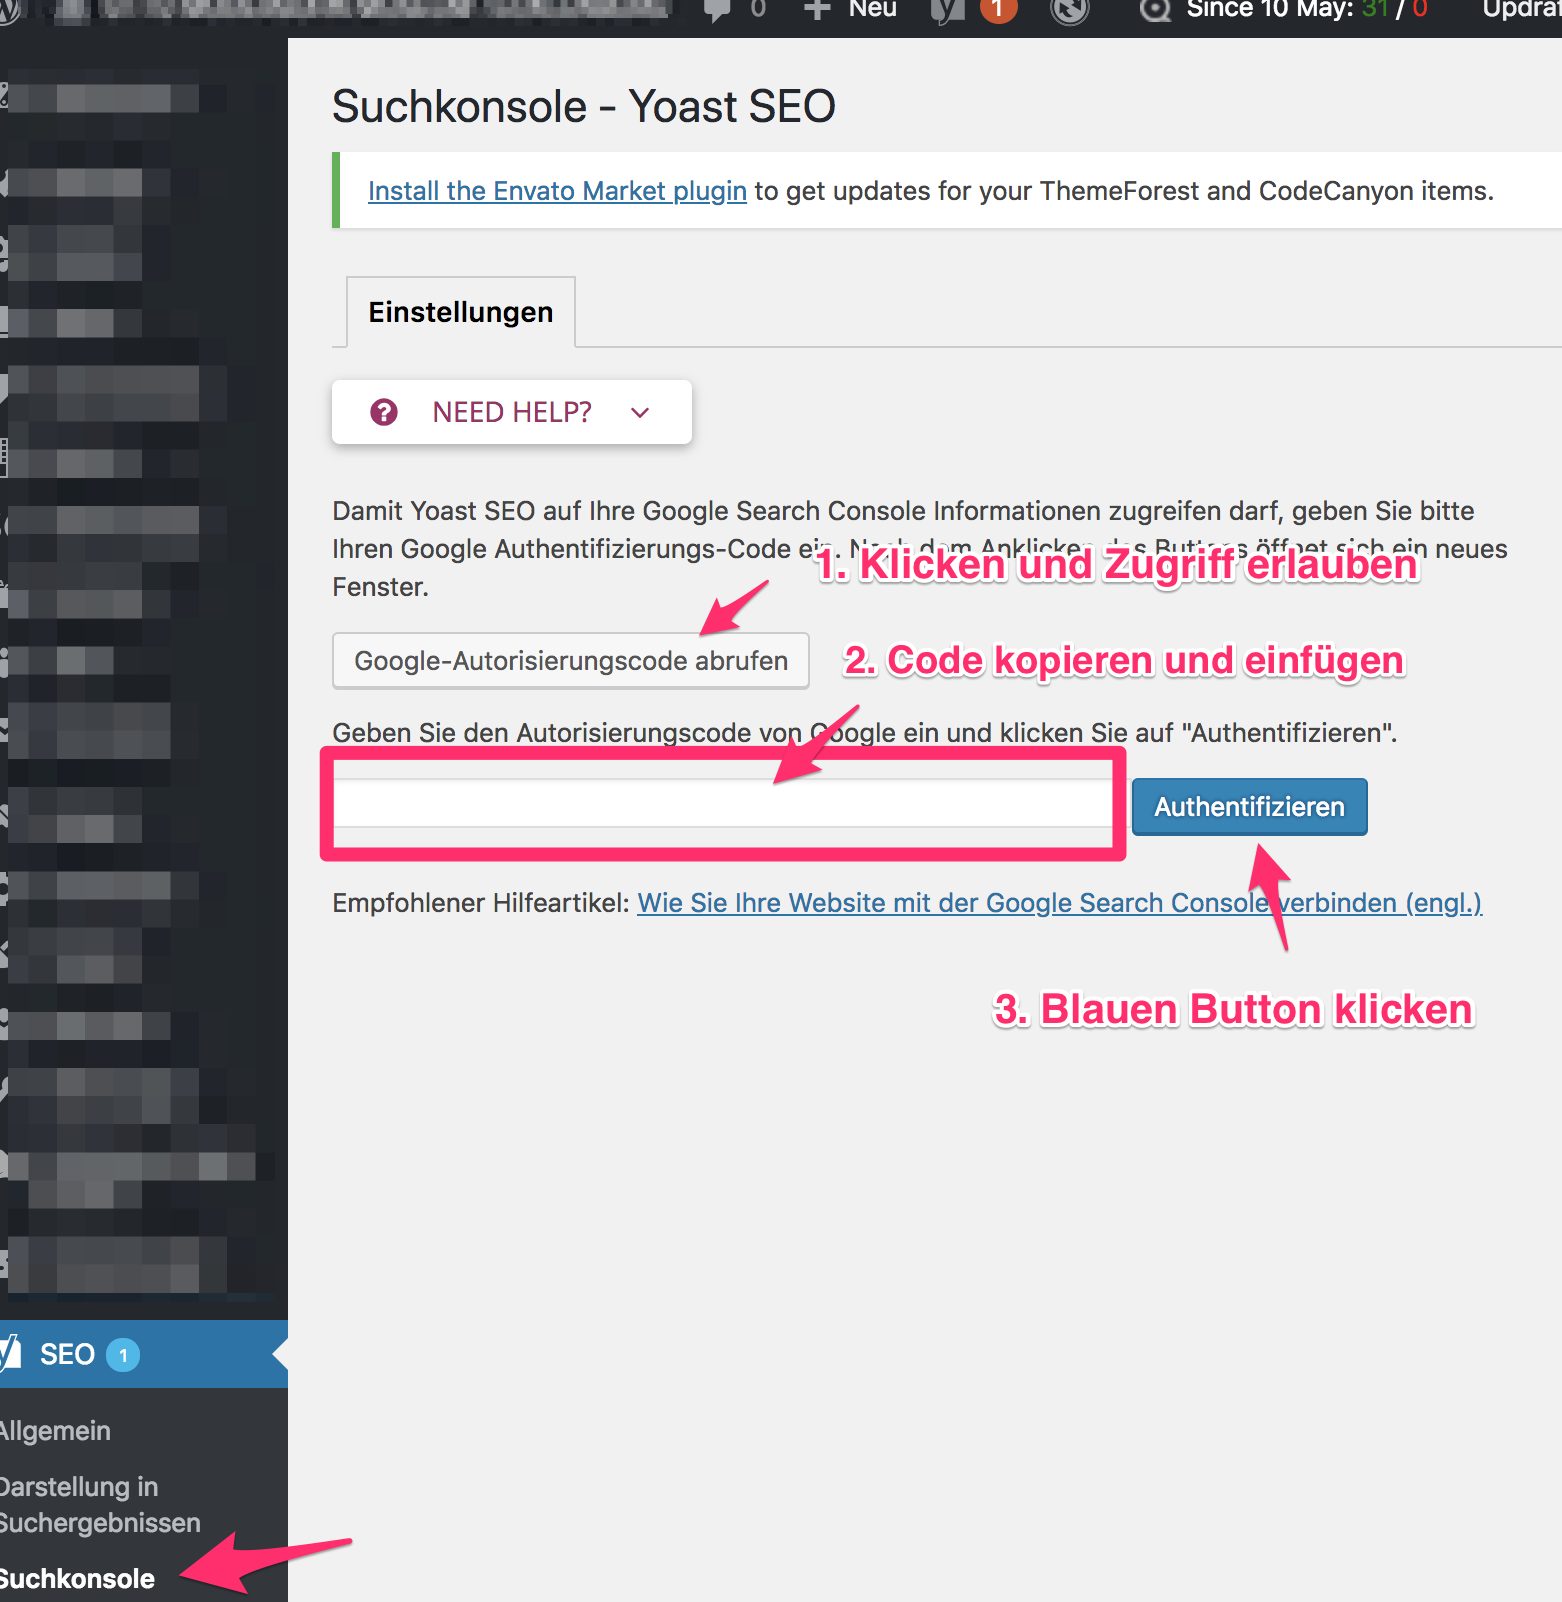The width and height of the screenshot is (1562, 1602).
Task: Click Google-Autorisierungscode abrufen button
Action: tap(570, 661)
